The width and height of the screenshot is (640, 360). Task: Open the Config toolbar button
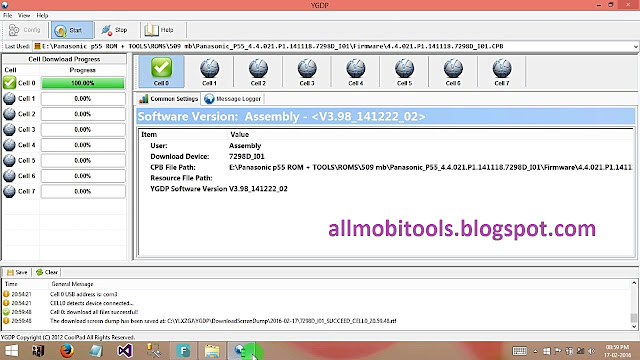tap(24, 30)
